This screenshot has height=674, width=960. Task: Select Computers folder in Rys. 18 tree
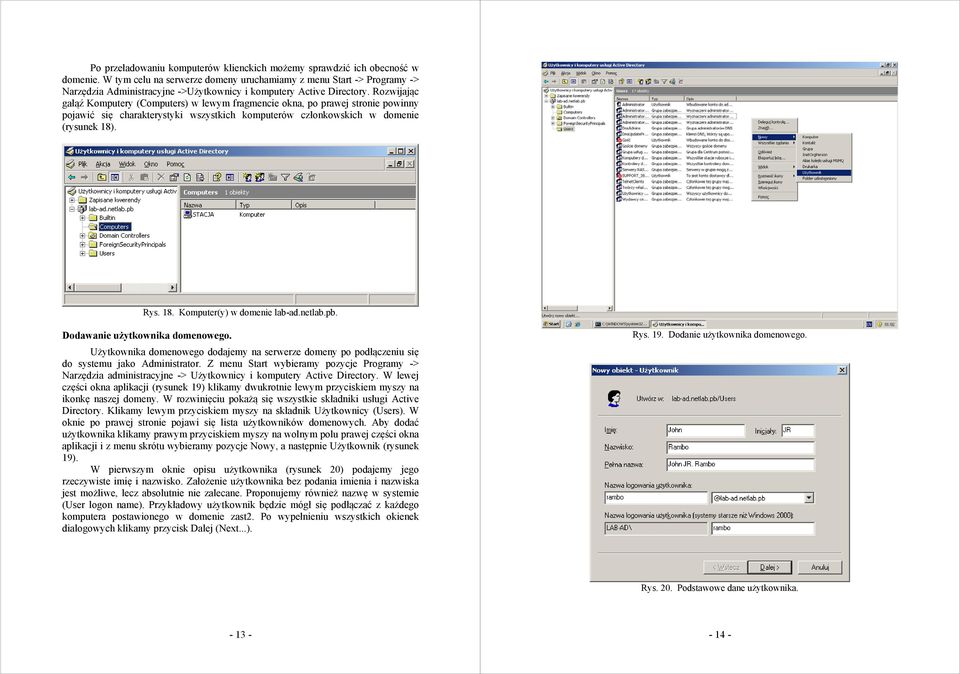(114, 227)
